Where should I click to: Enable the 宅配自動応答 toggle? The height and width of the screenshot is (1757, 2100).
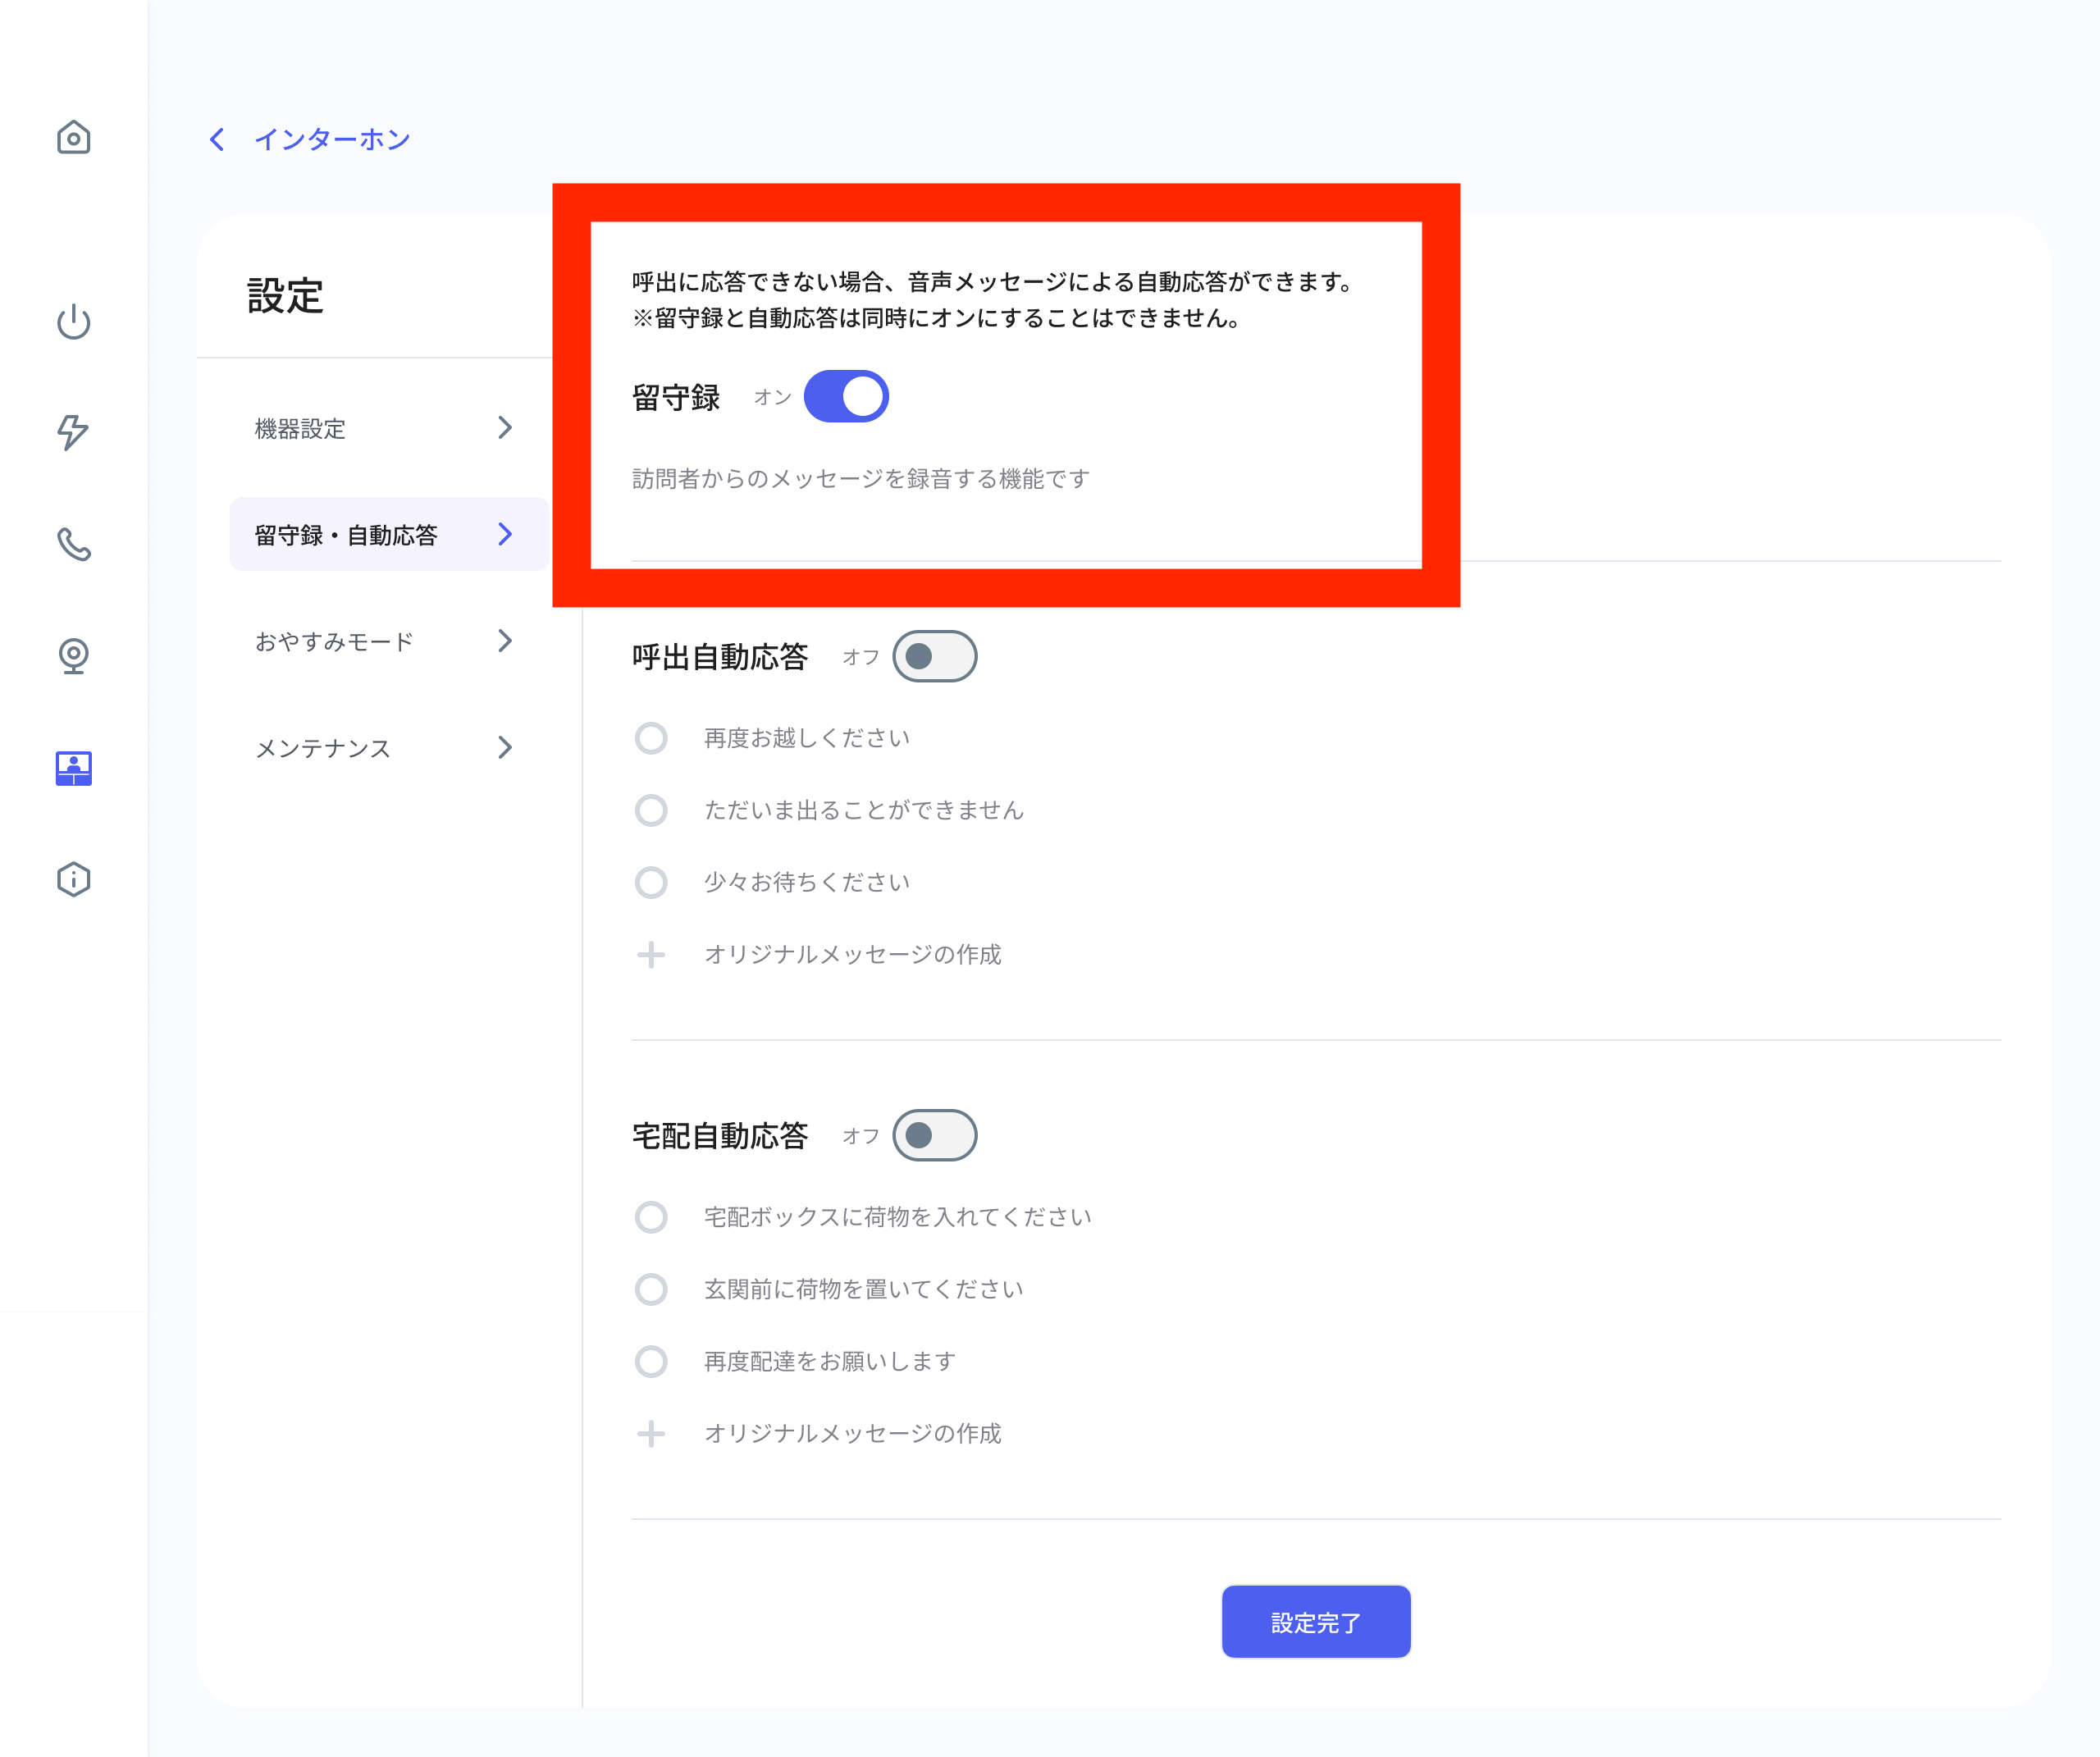click(934, 1136)
